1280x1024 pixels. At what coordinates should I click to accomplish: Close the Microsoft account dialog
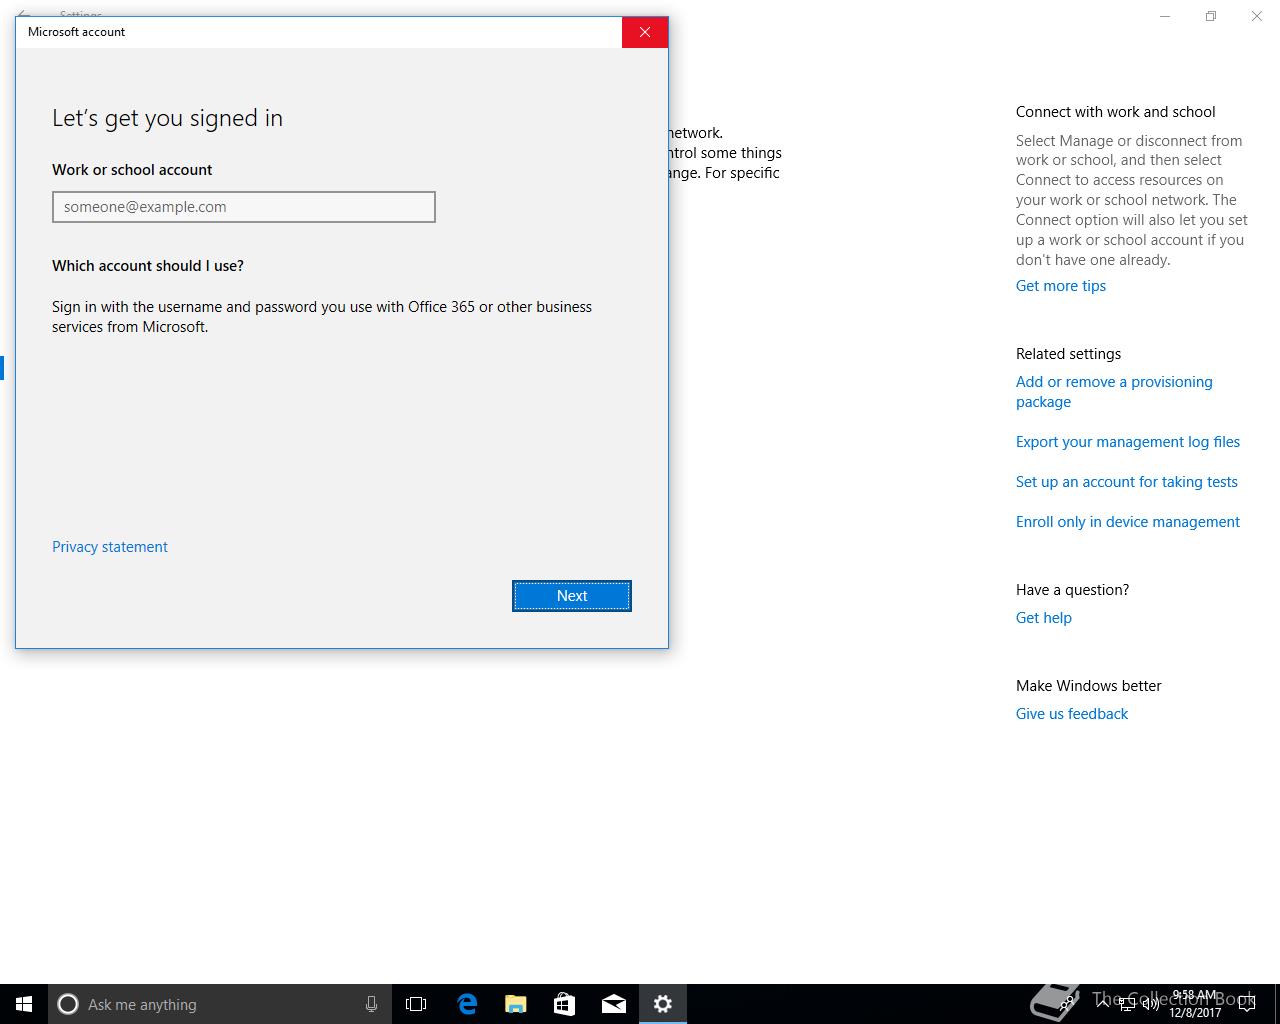tap(645, 32)
